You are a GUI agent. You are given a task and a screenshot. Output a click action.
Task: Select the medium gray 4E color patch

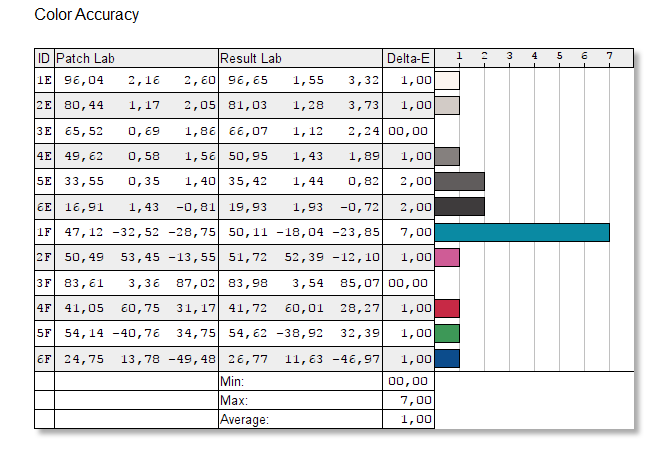pyautogui.click(x=447, y=156)
